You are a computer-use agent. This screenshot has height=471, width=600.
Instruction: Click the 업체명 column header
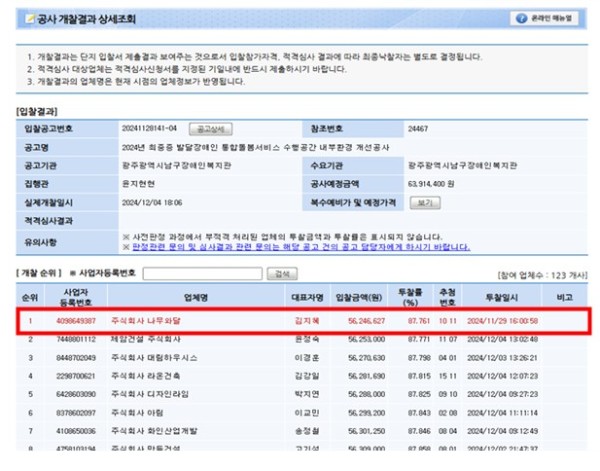[x=196, y=297]
